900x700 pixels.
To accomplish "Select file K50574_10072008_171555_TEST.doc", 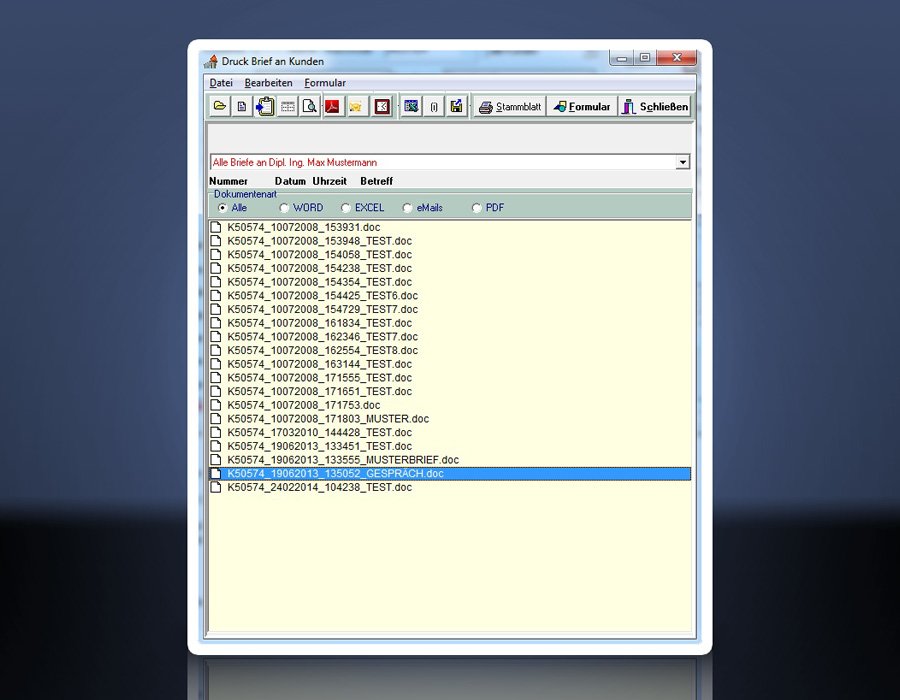I will (x=319, y=378).
